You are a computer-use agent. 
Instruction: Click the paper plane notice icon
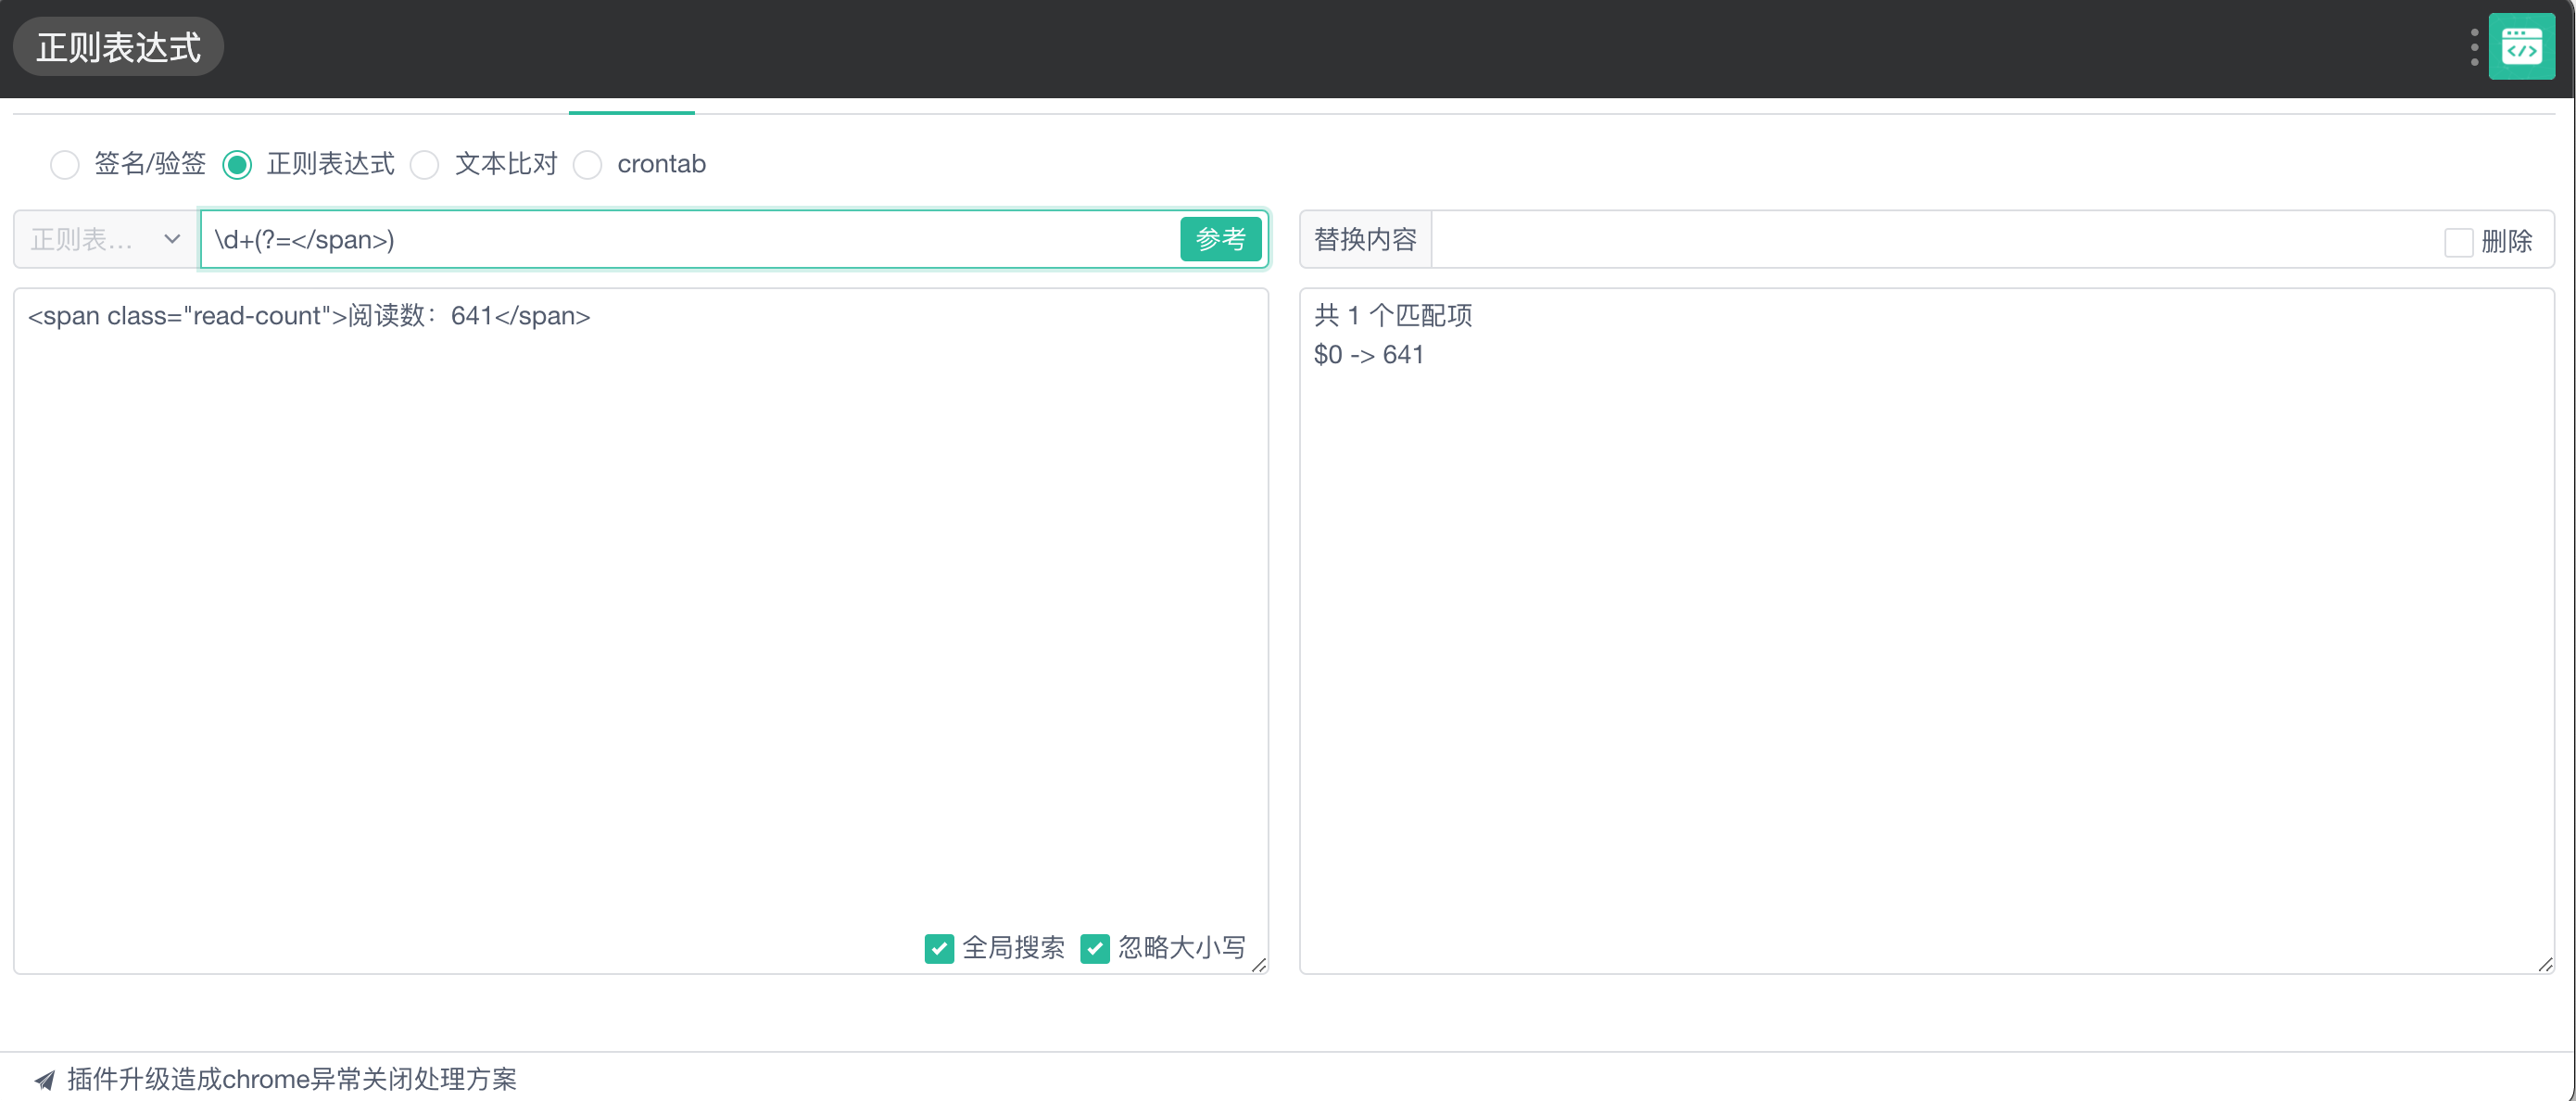(44, 1079)
